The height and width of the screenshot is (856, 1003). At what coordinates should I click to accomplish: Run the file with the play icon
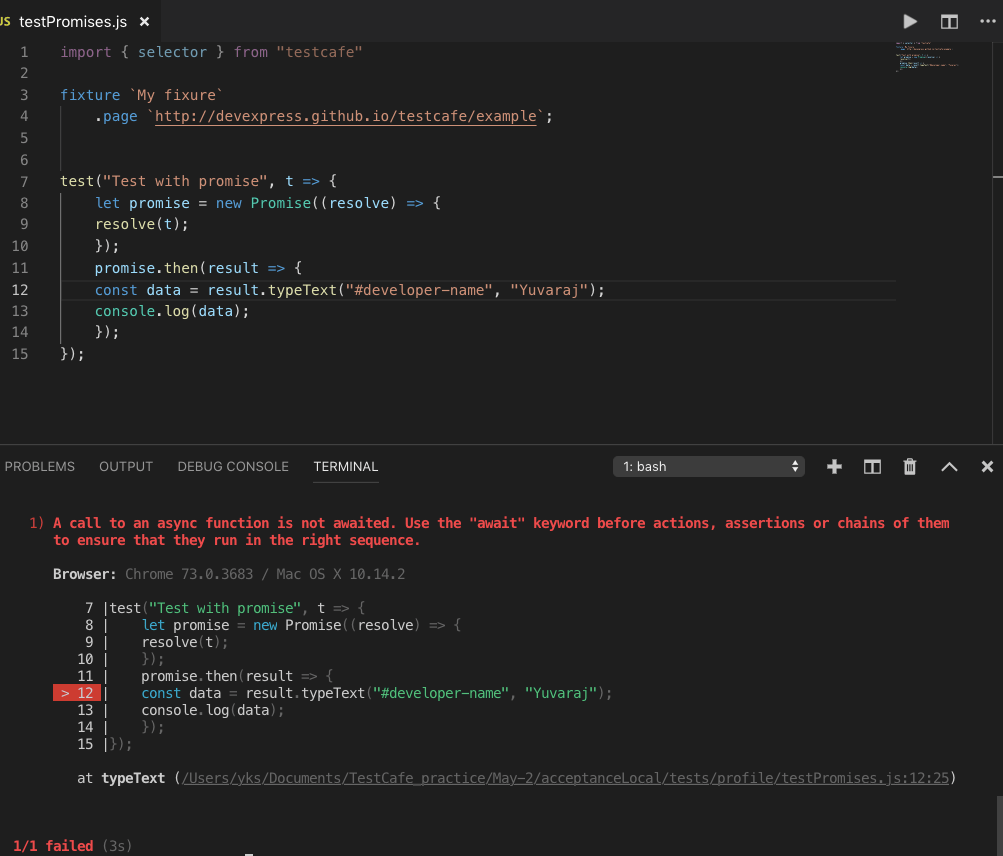910,22
